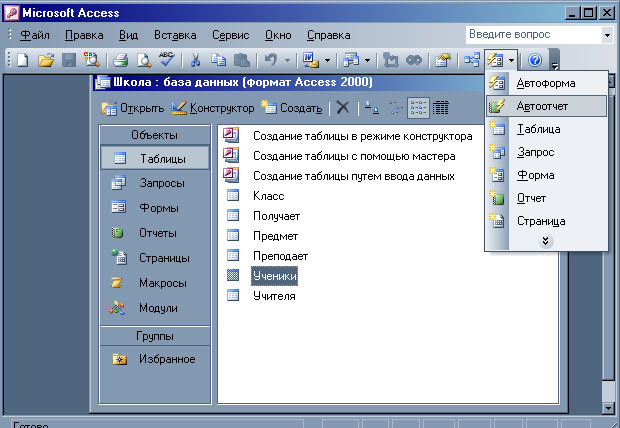Viewport: 620px width, 428px height.
Task: Click the New Object AutoForm icon
Action: (495, 60)
